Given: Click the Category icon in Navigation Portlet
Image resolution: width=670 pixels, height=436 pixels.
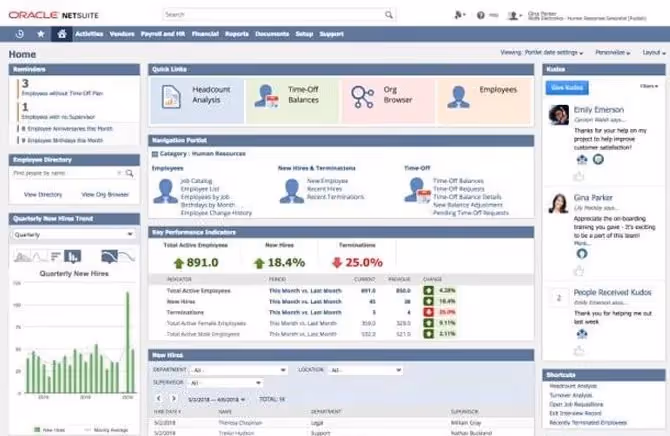Looking at the screenshot, I should [x=155, y=154].
